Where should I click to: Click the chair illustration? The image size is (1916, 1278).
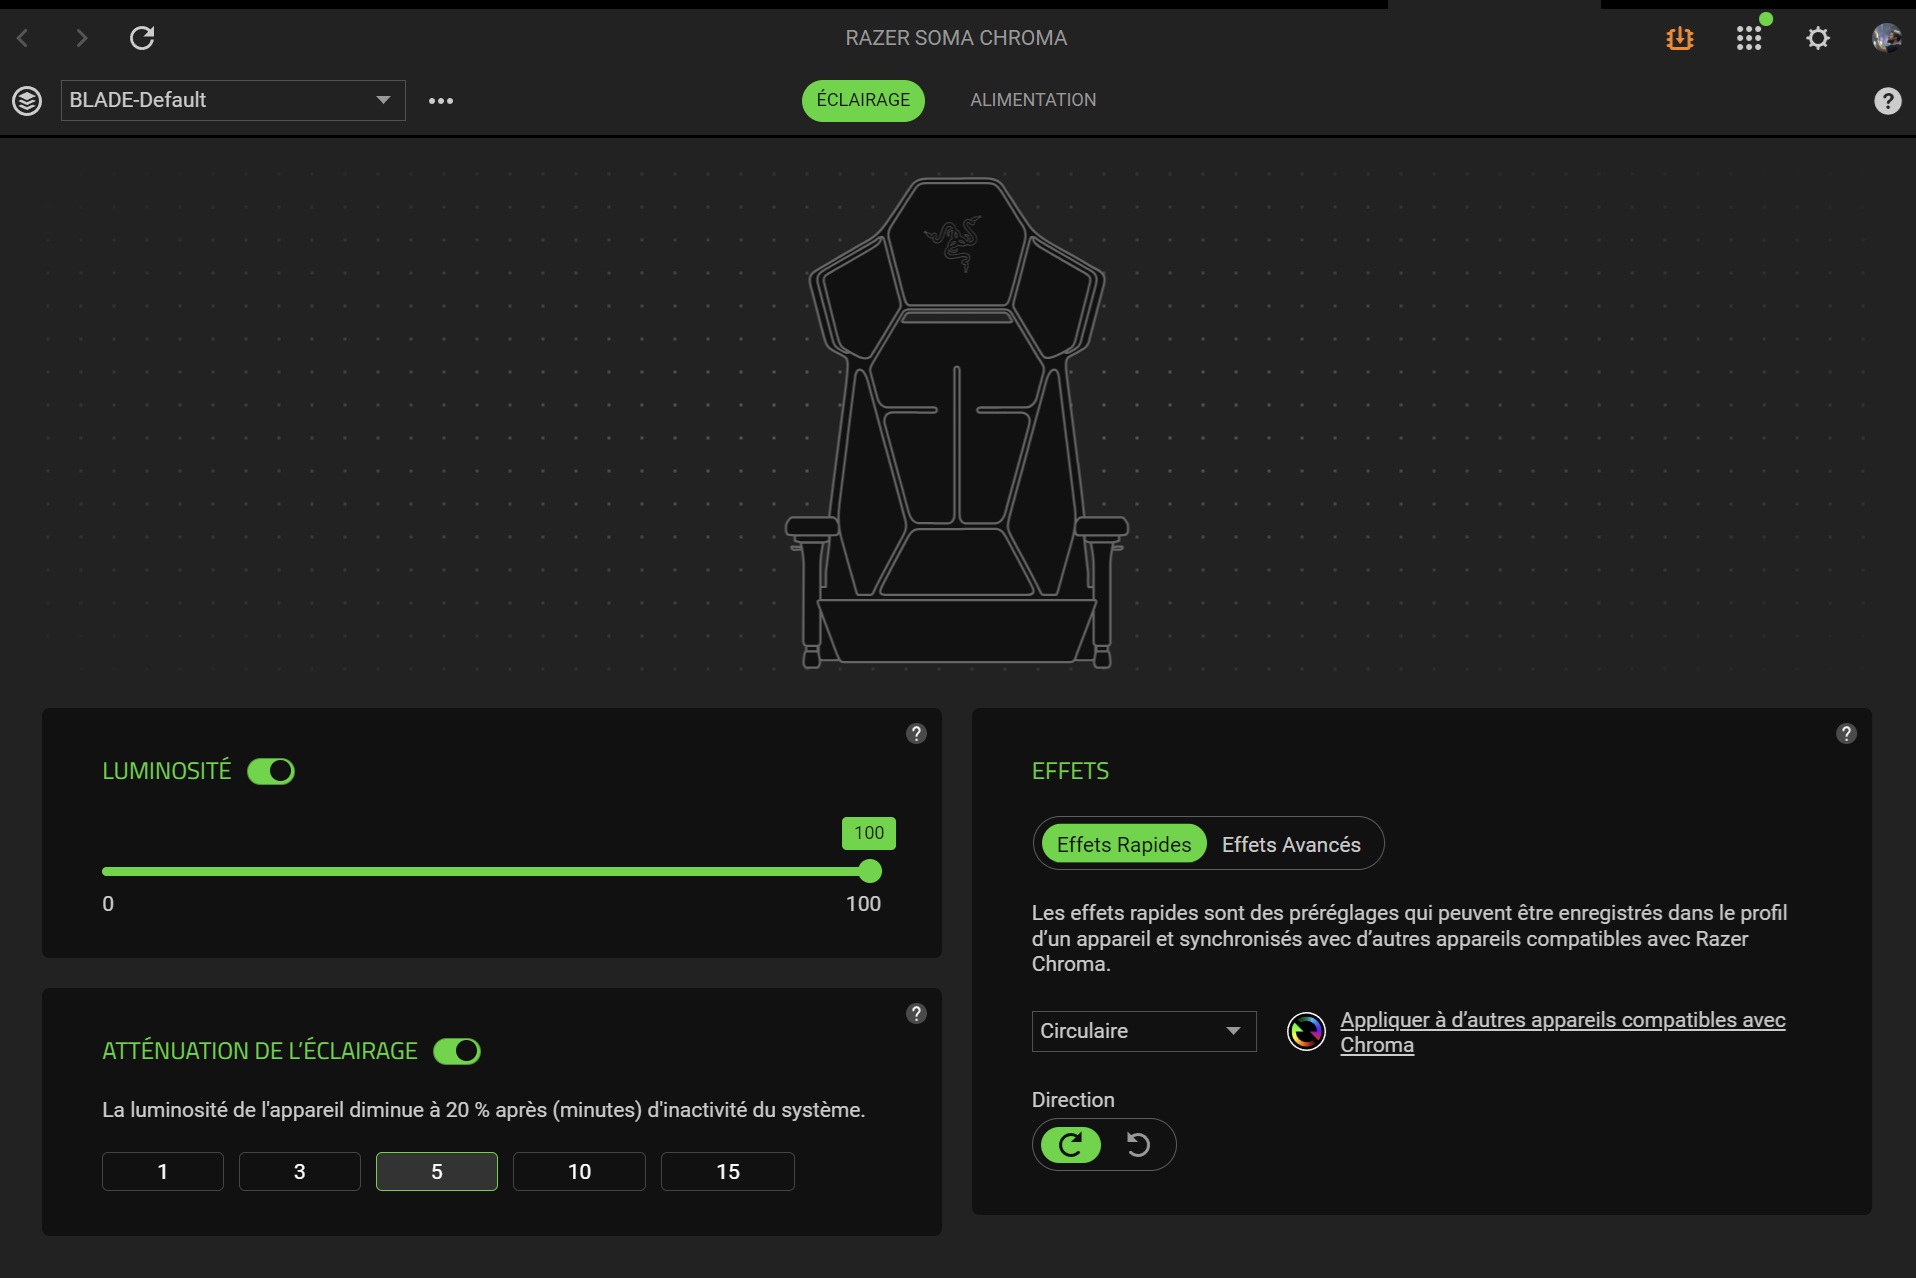pos(957,423)
